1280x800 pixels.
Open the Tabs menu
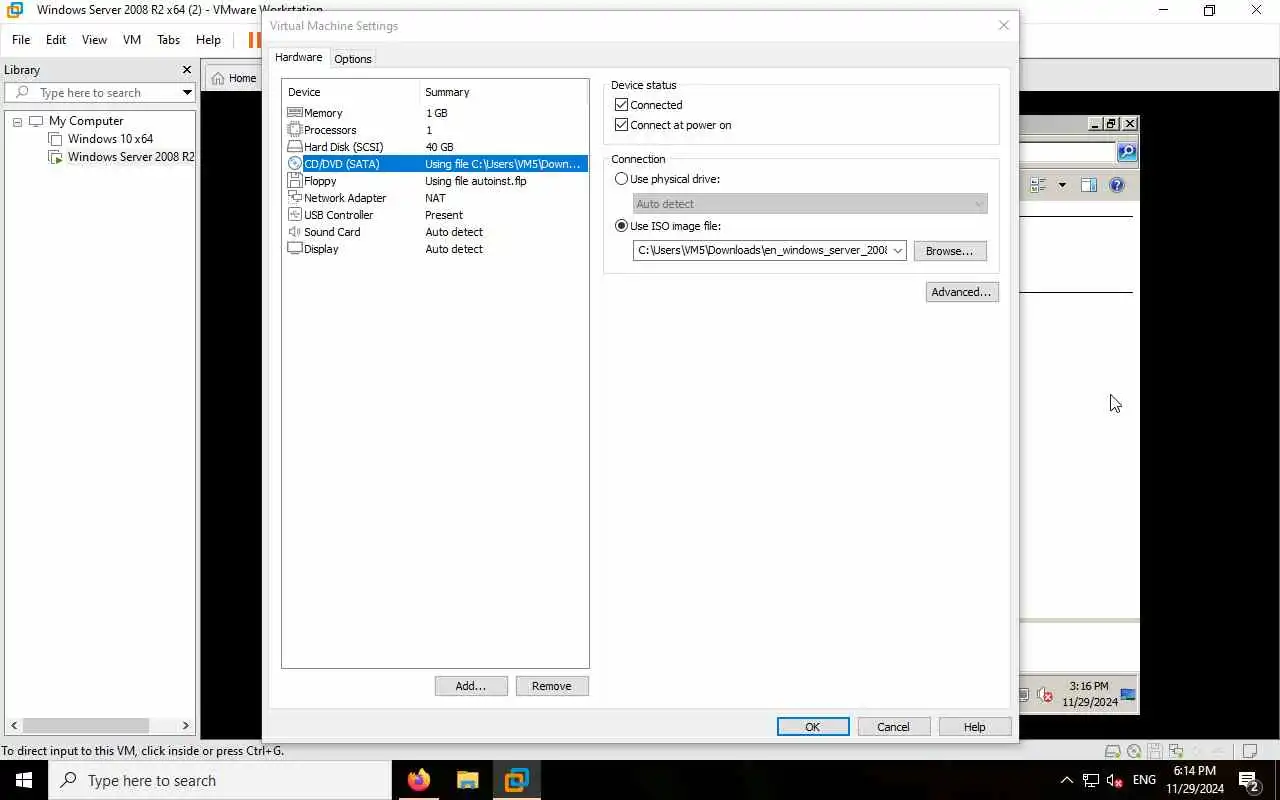(x=169, y=40)
